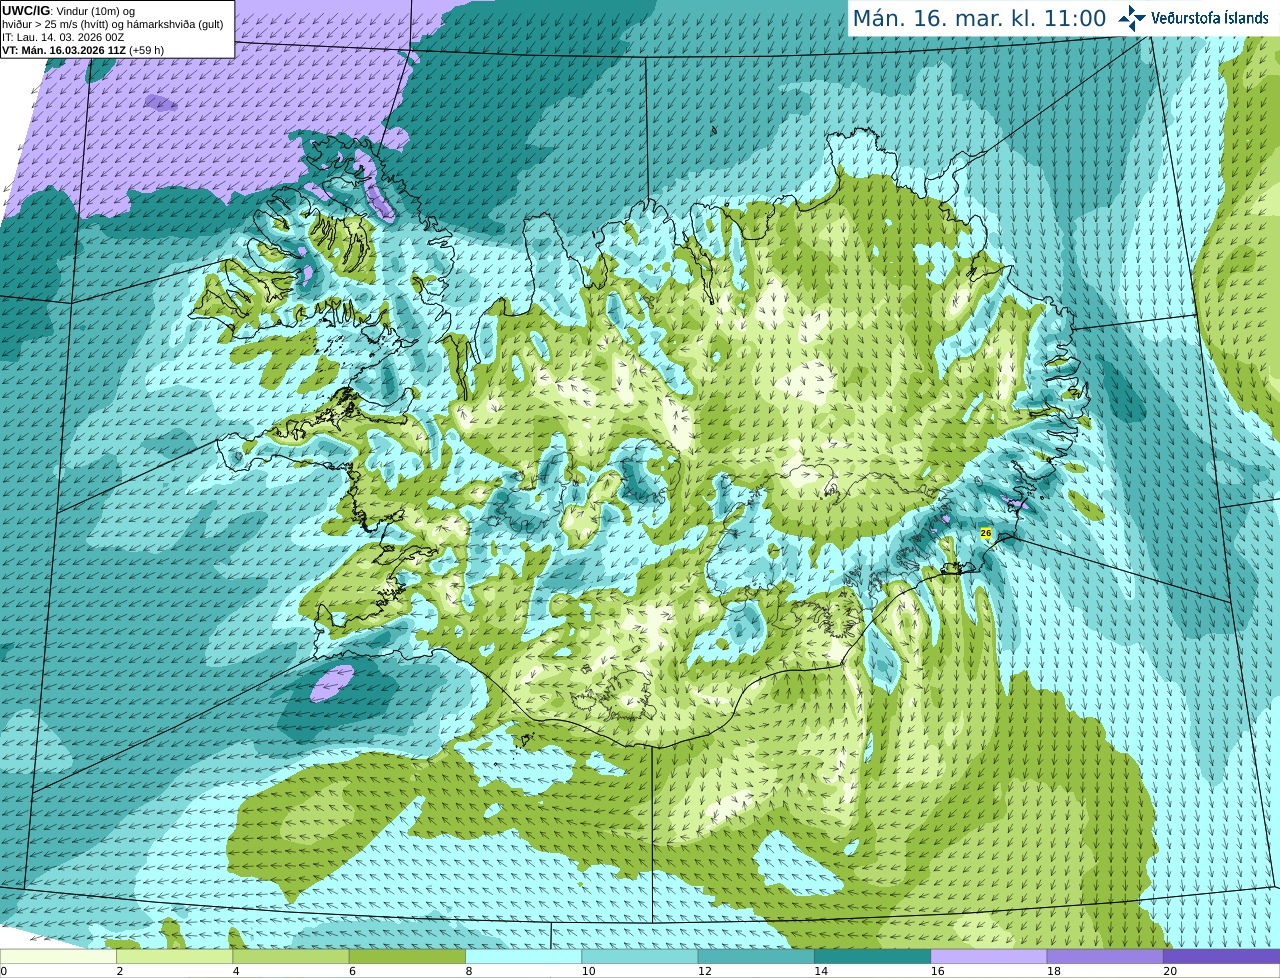The width and height of the screenshot is (1280, 978).
Task: Pick the above 20 m/s dark purple swatch
Action: 1221,956
